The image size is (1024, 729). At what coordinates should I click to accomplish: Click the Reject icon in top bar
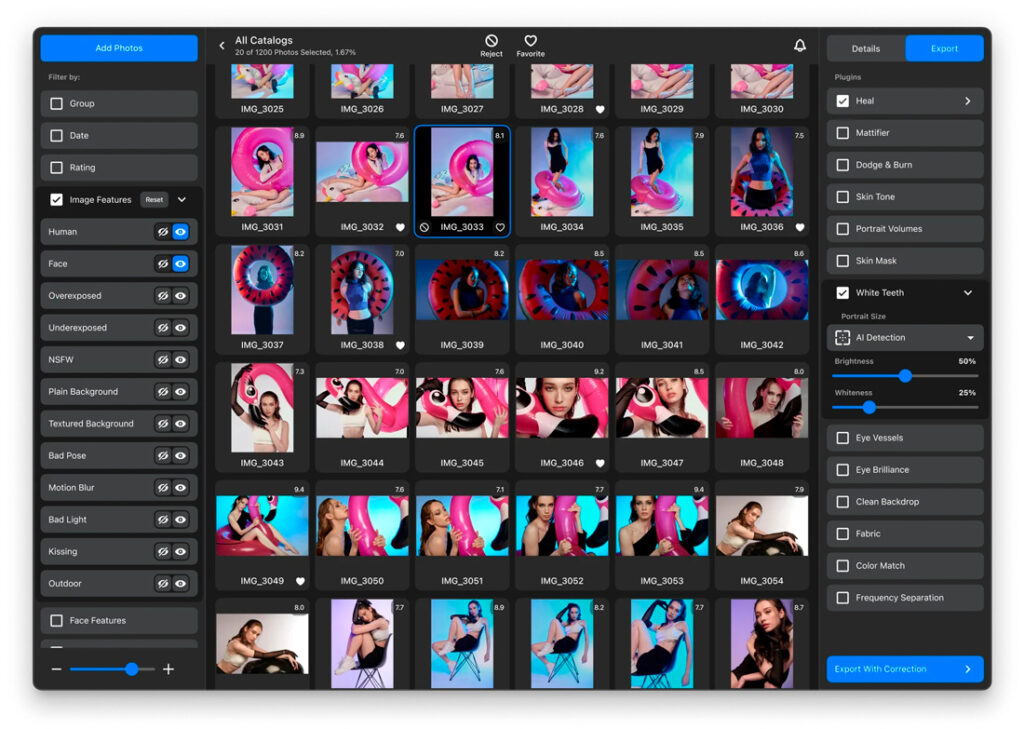point(491,42)
